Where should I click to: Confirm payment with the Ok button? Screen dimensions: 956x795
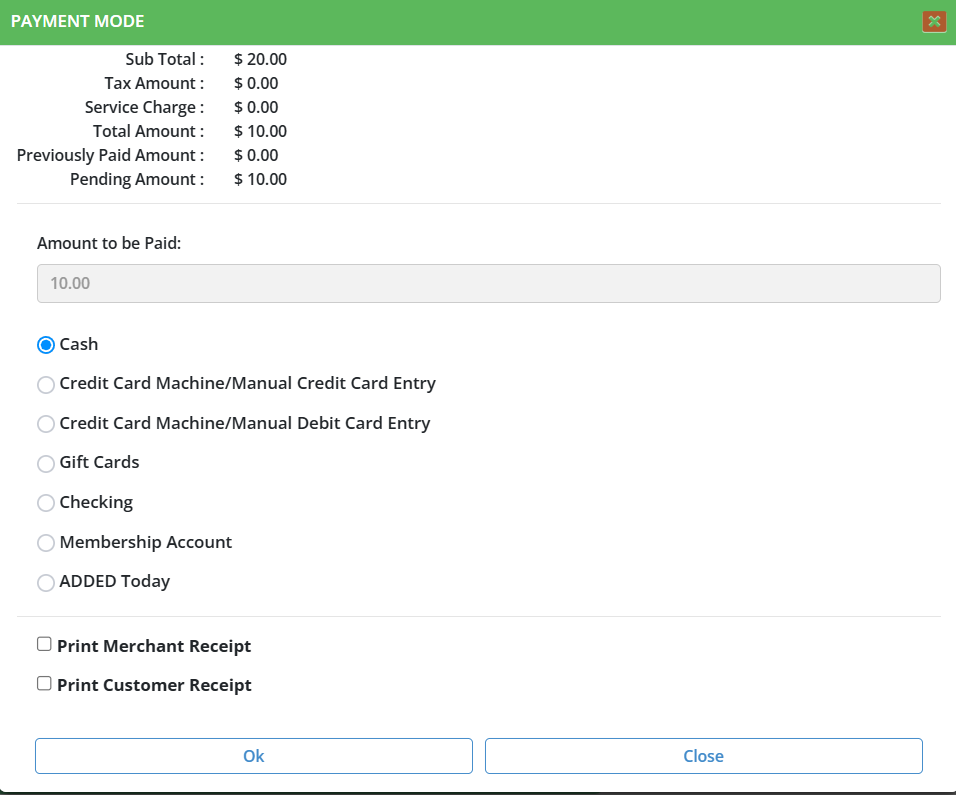point(253,756)
